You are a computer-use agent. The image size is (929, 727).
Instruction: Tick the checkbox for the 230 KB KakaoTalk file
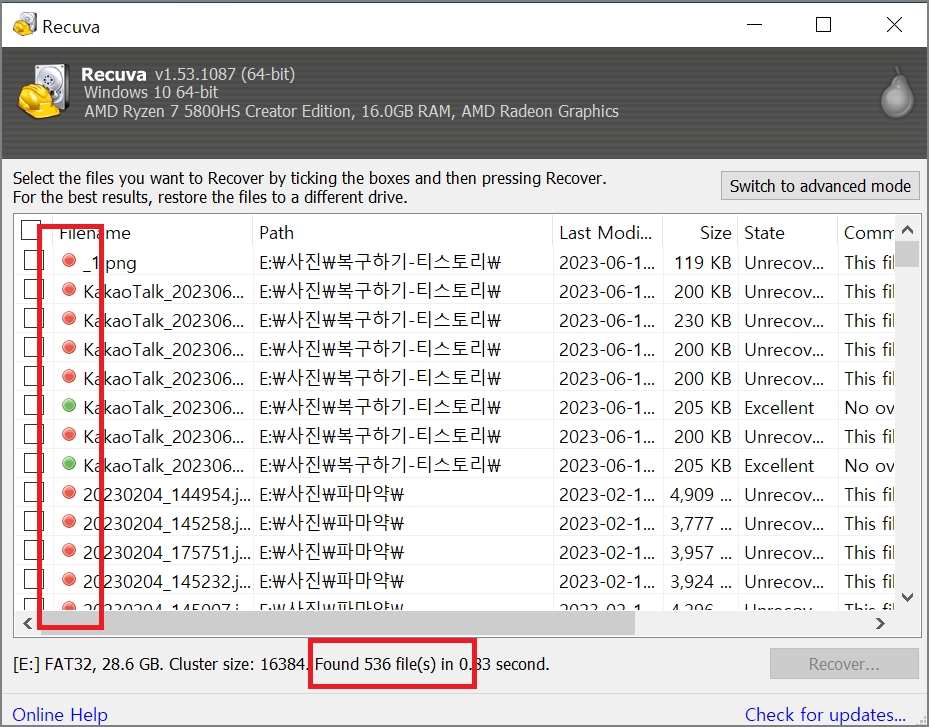(x=34, y=318)
